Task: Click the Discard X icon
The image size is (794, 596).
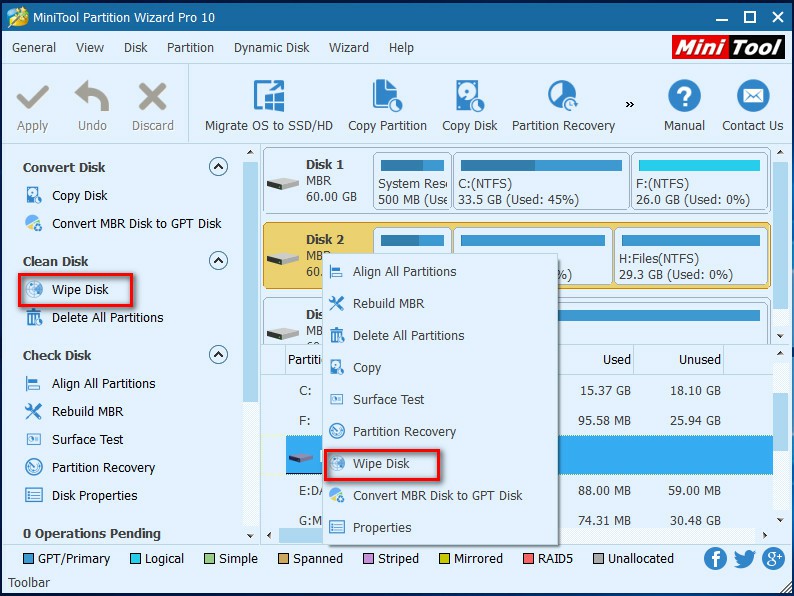Action: pyautogui.click(x=152, y=96)
